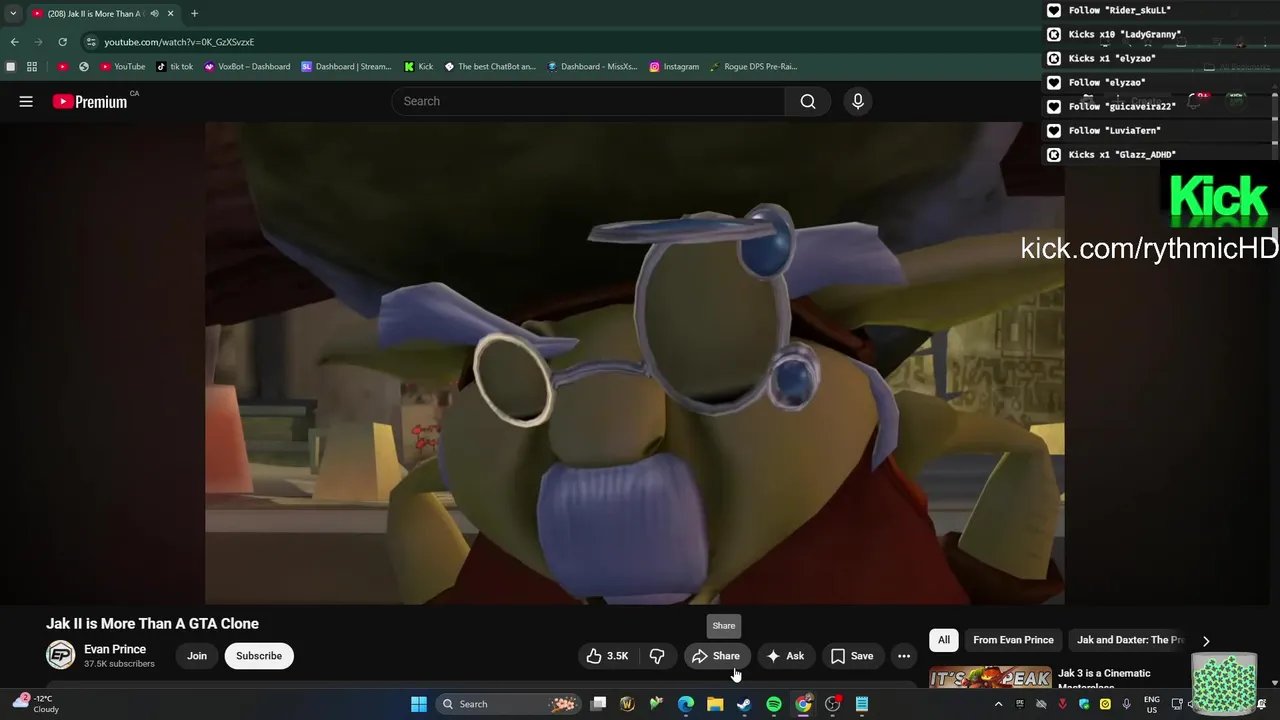Ask about this video
This screenshot has height=720, width=1280.
(785, 656)
